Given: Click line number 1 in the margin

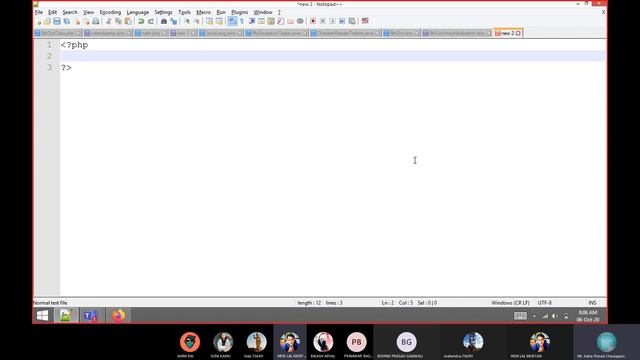Looking at the screenshot, I should 49,45.
